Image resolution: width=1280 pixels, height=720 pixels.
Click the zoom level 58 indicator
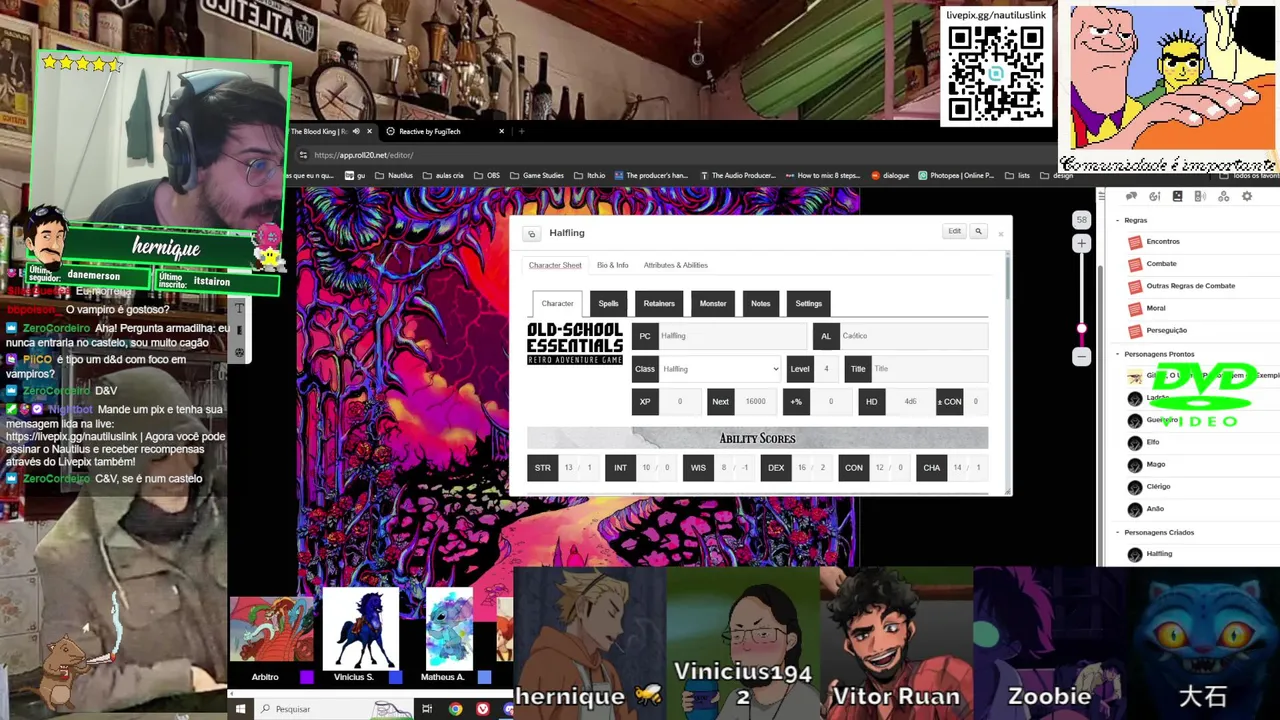pos(1081,219)
